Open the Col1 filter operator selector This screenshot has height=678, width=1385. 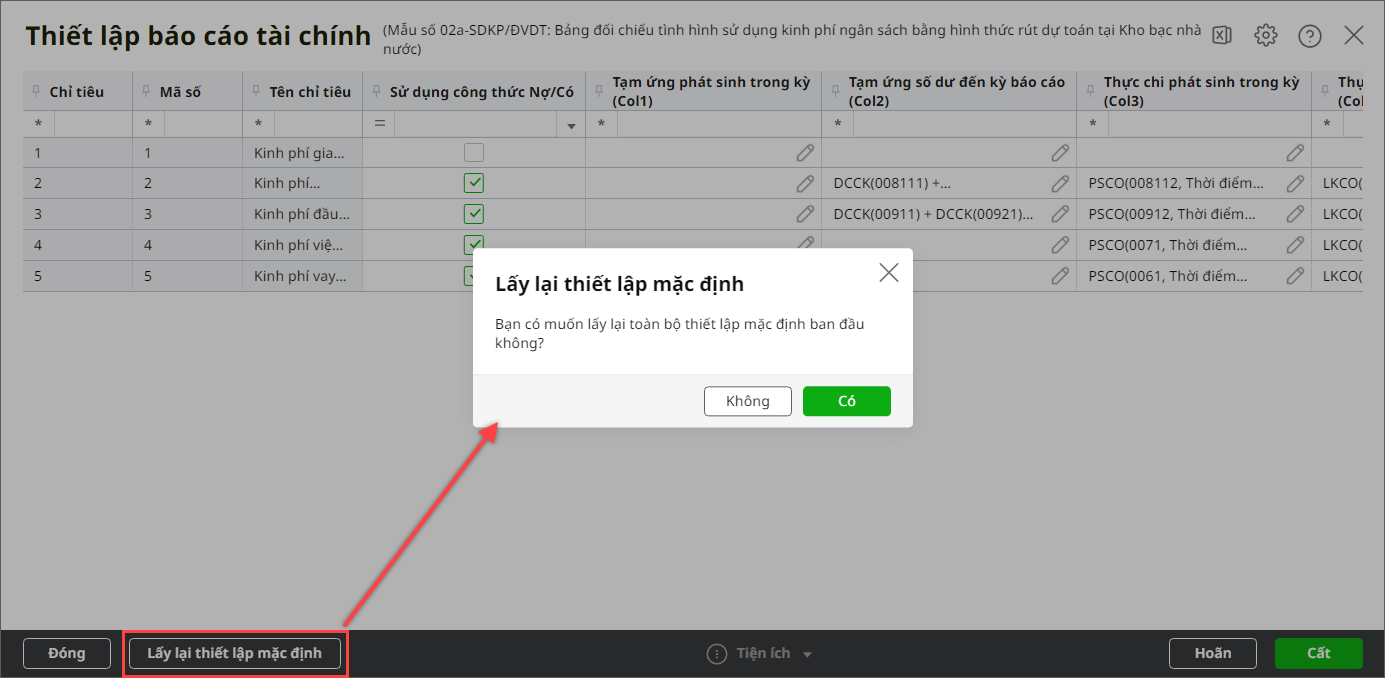point(602,124)
